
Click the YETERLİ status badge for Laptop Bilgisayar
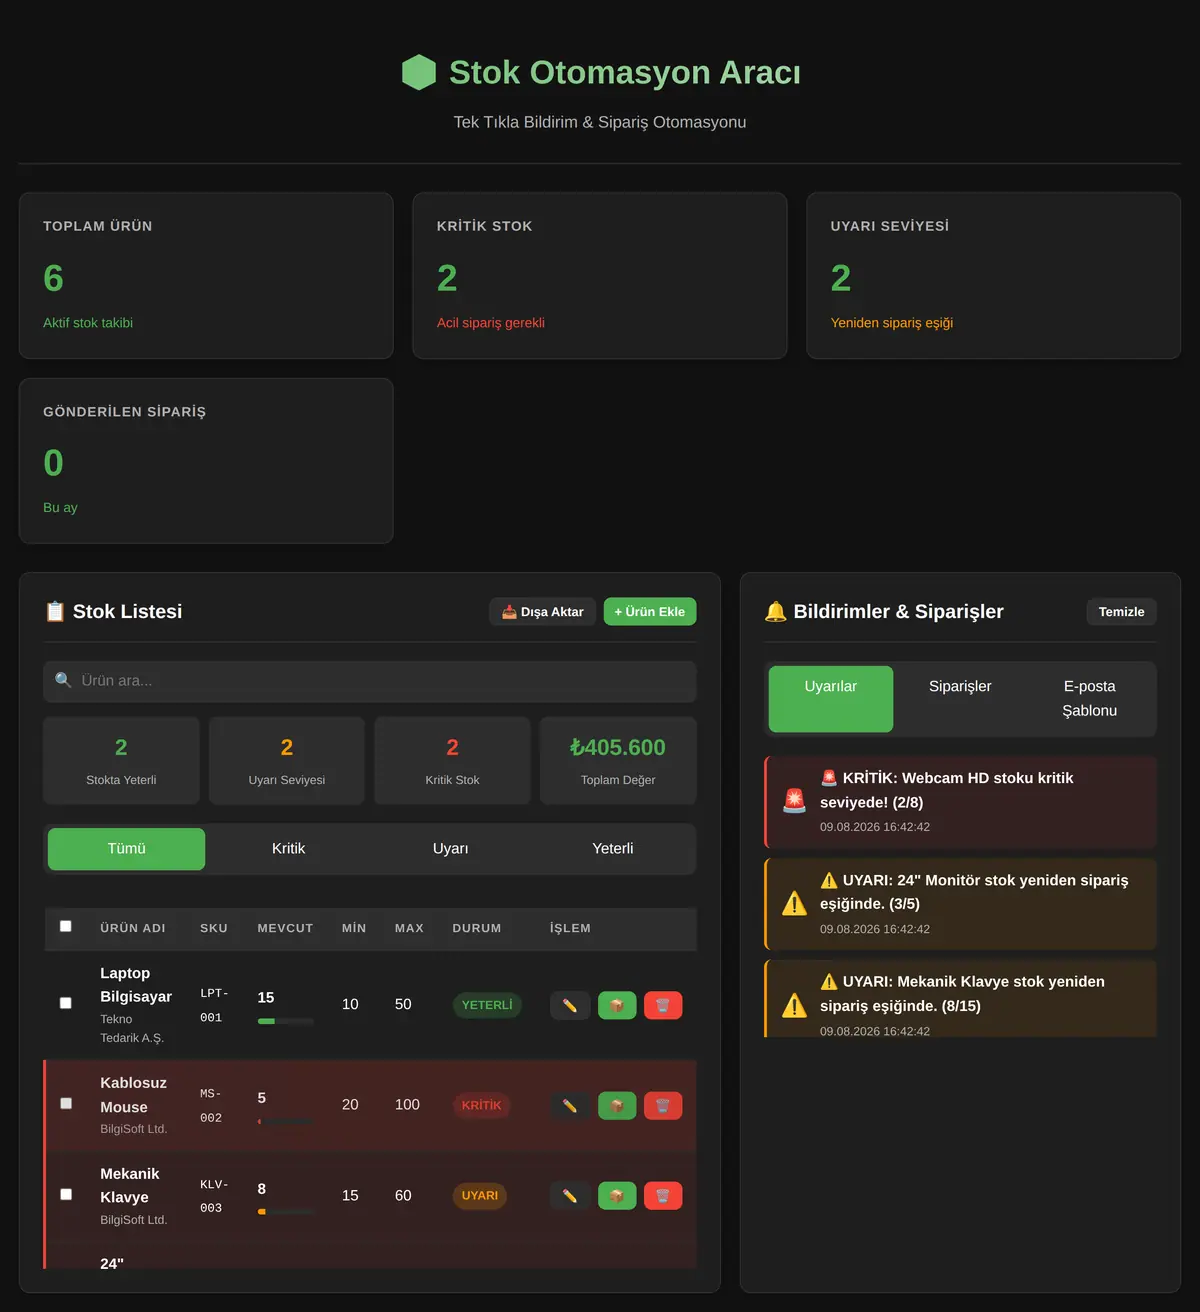point(487,1005)
